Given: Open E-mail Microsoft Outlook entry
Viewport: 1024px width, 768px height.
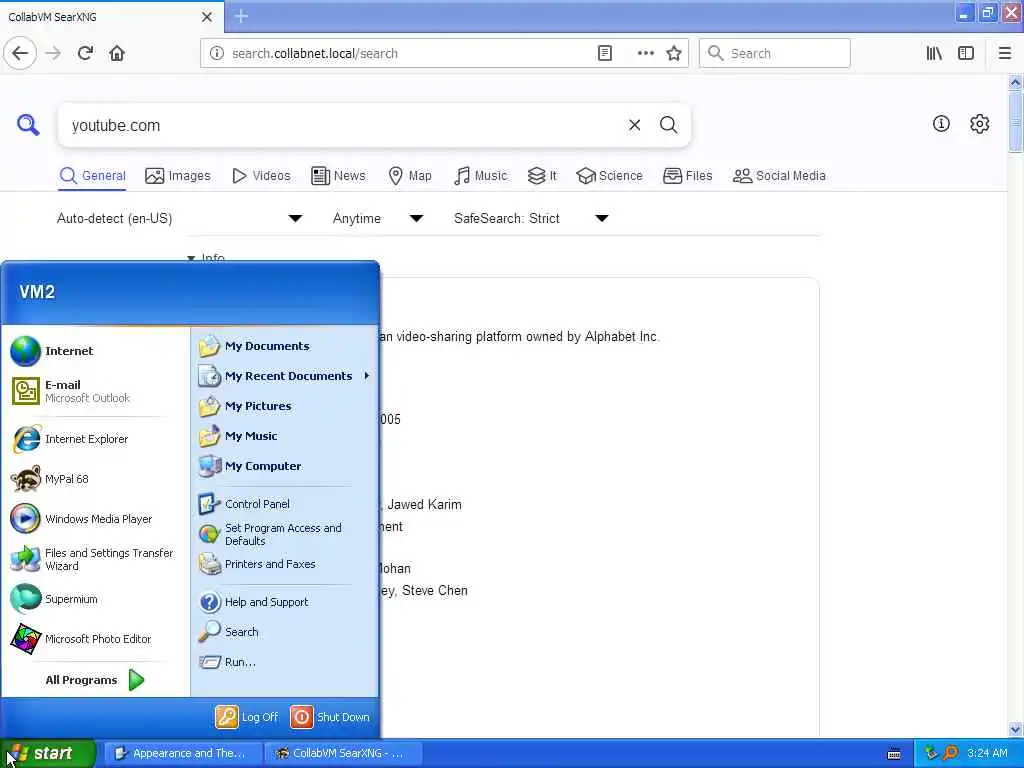Looking at the screenshot, I should pos(93,391).
